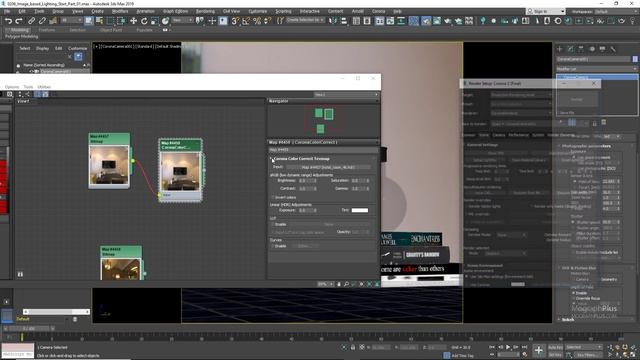Screen dimensions: 640x360
Task: Toggle the Percent Snap icon
Action: [257, 21]
